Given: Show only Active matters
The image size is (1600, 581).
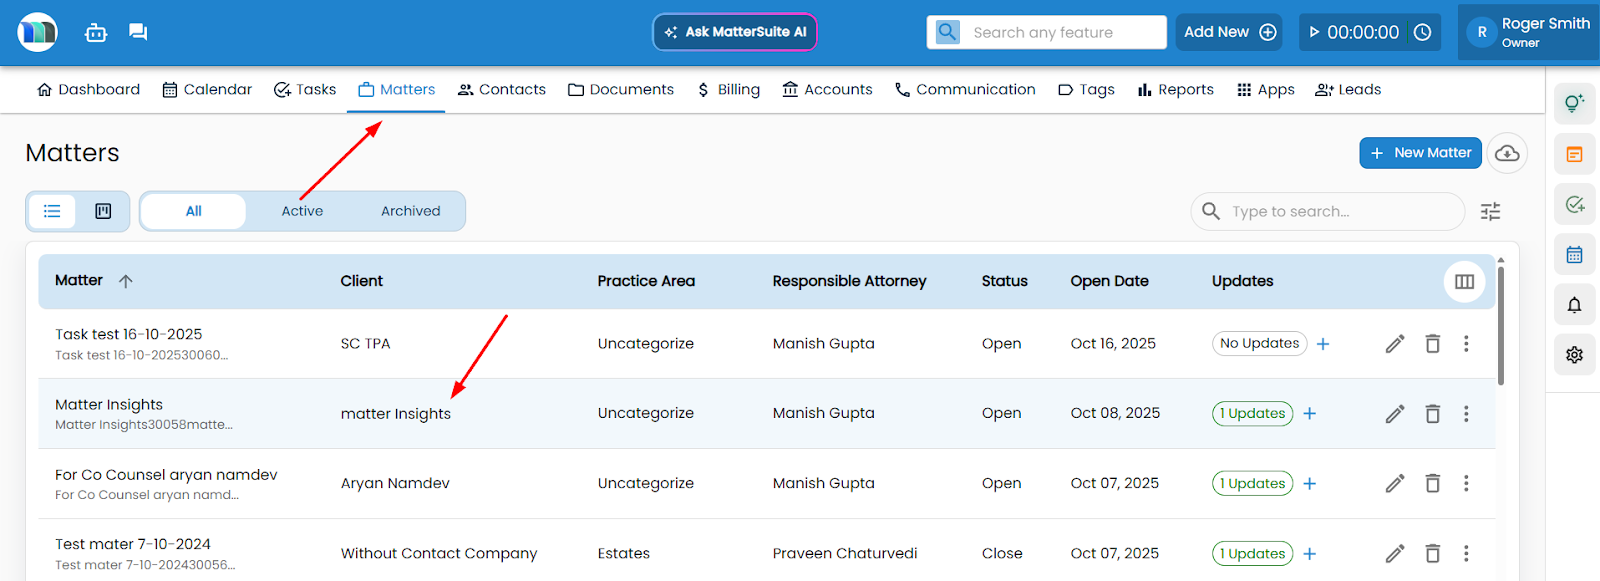Looking at the screenshot, I should tap(302, 211).
